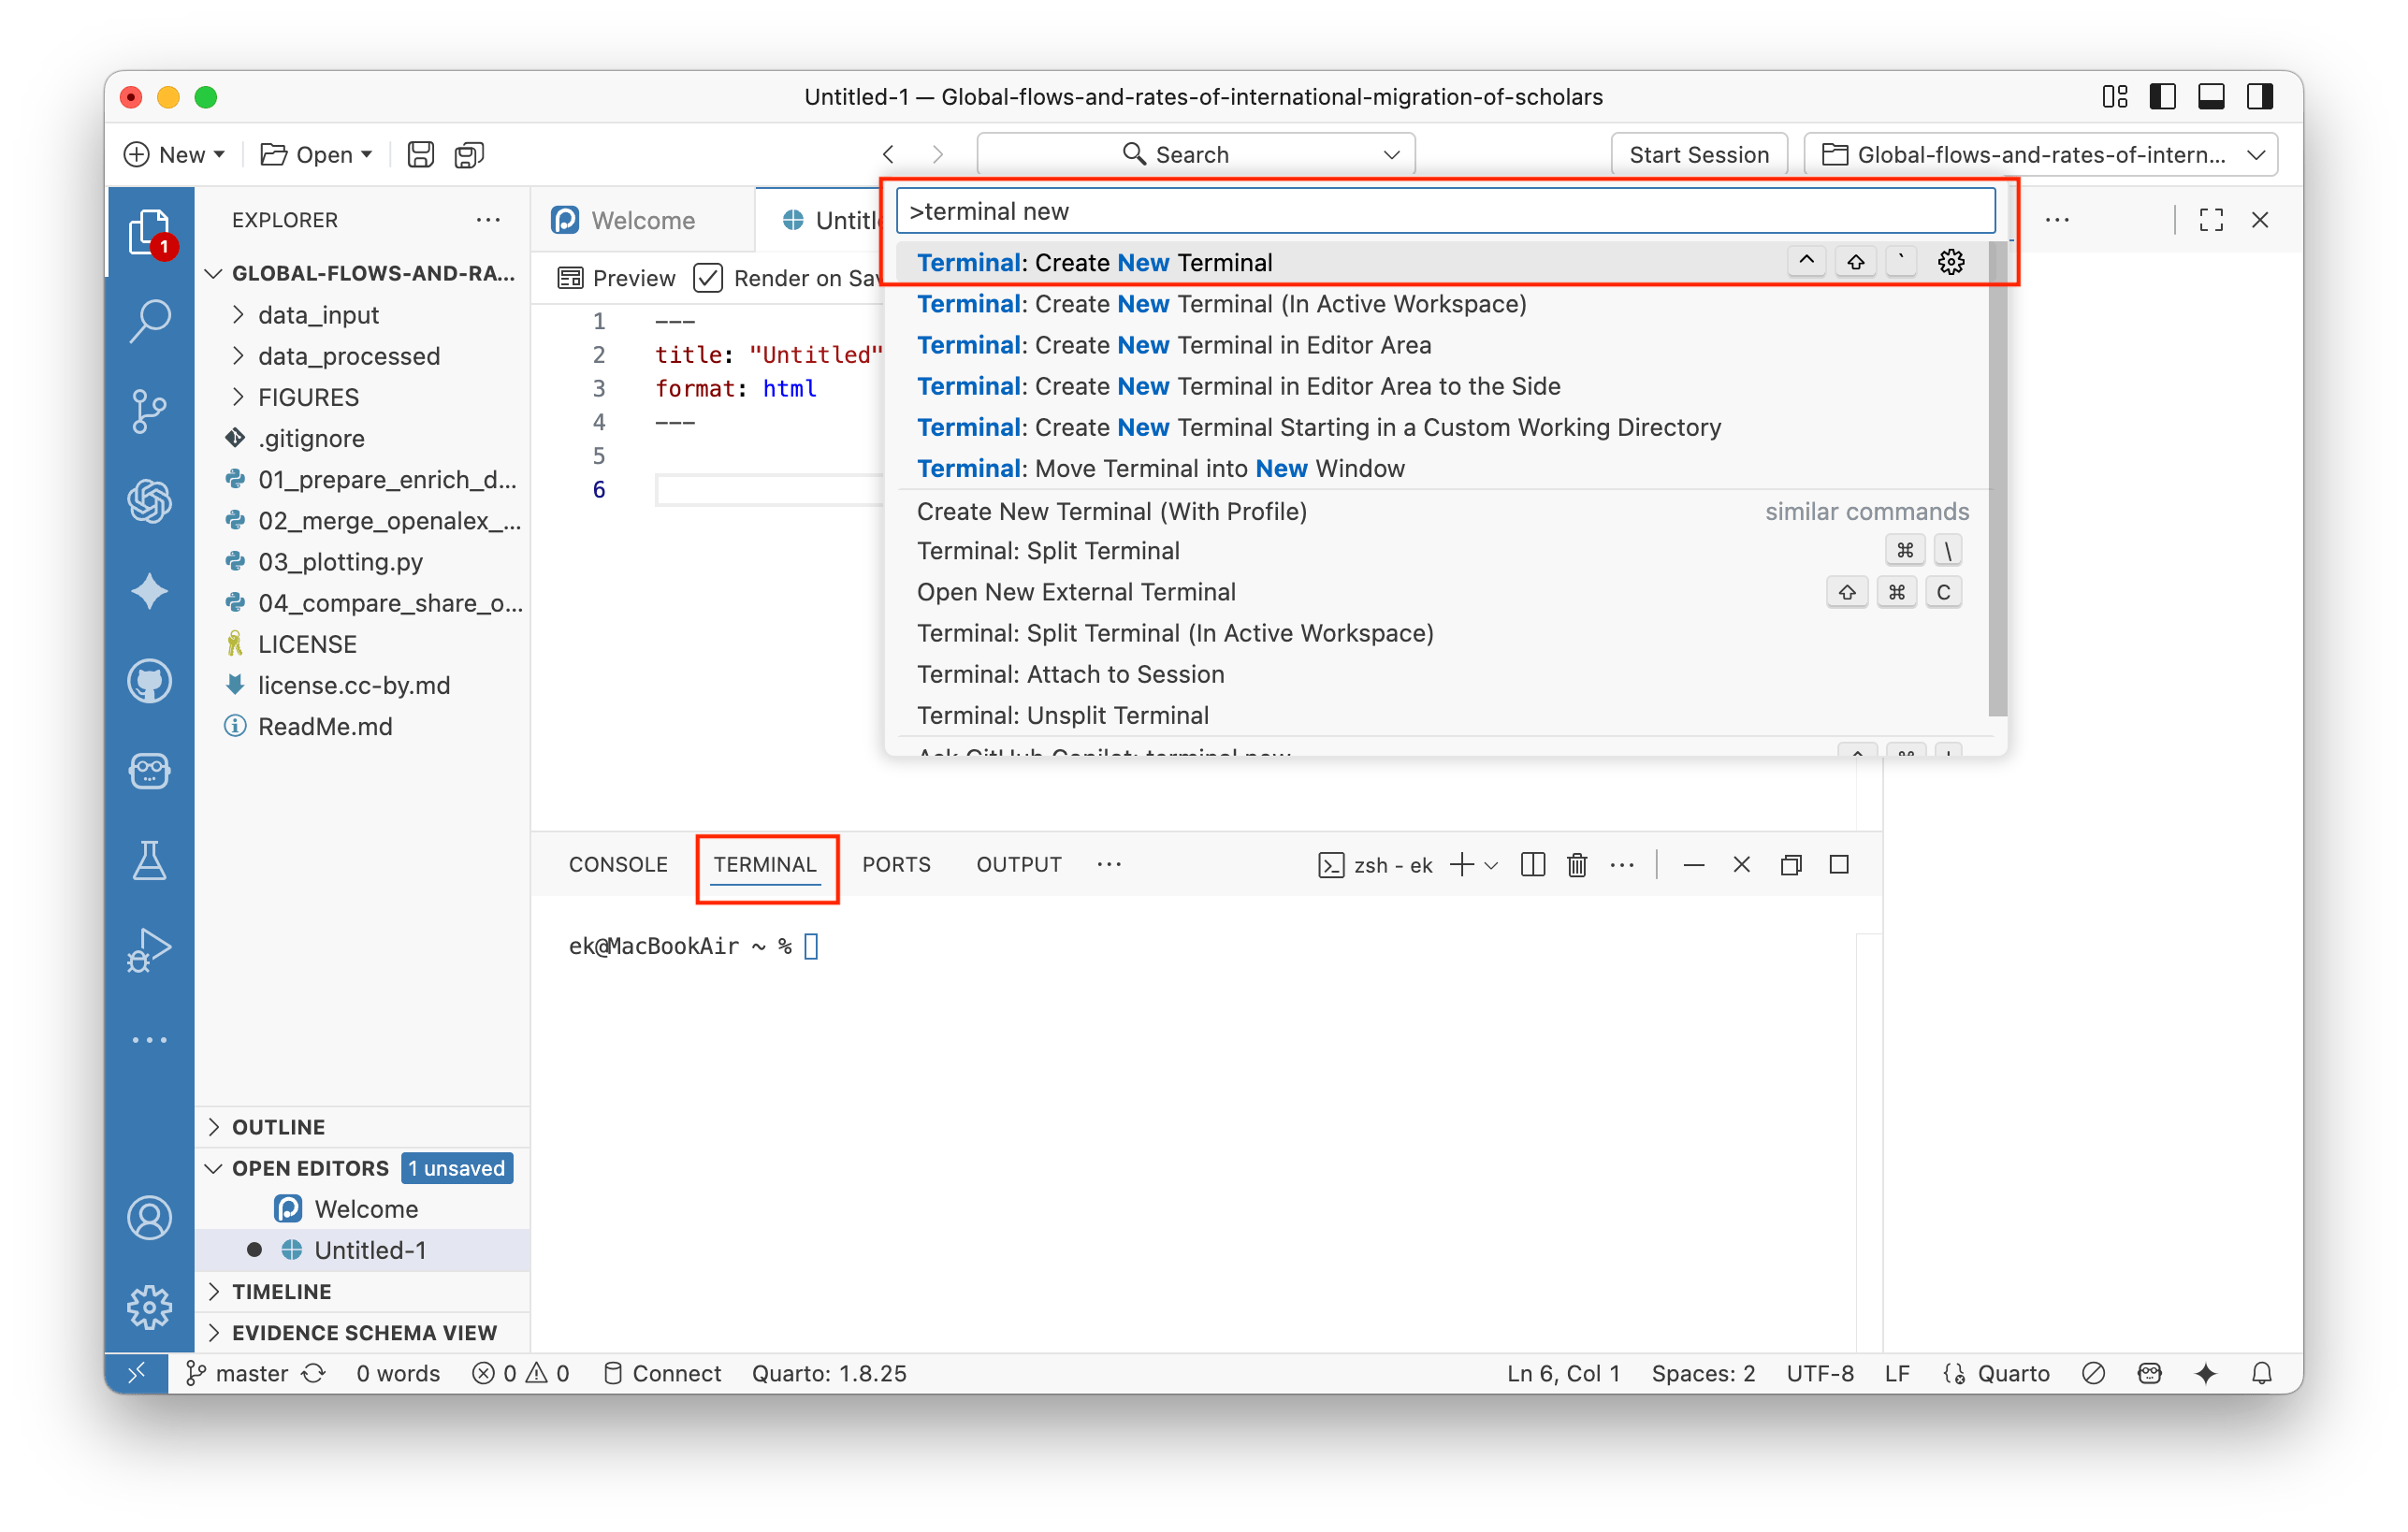Open the new terminal launch profile dropdown
2408x1532 pixels.
click(x=1492, y=866)
